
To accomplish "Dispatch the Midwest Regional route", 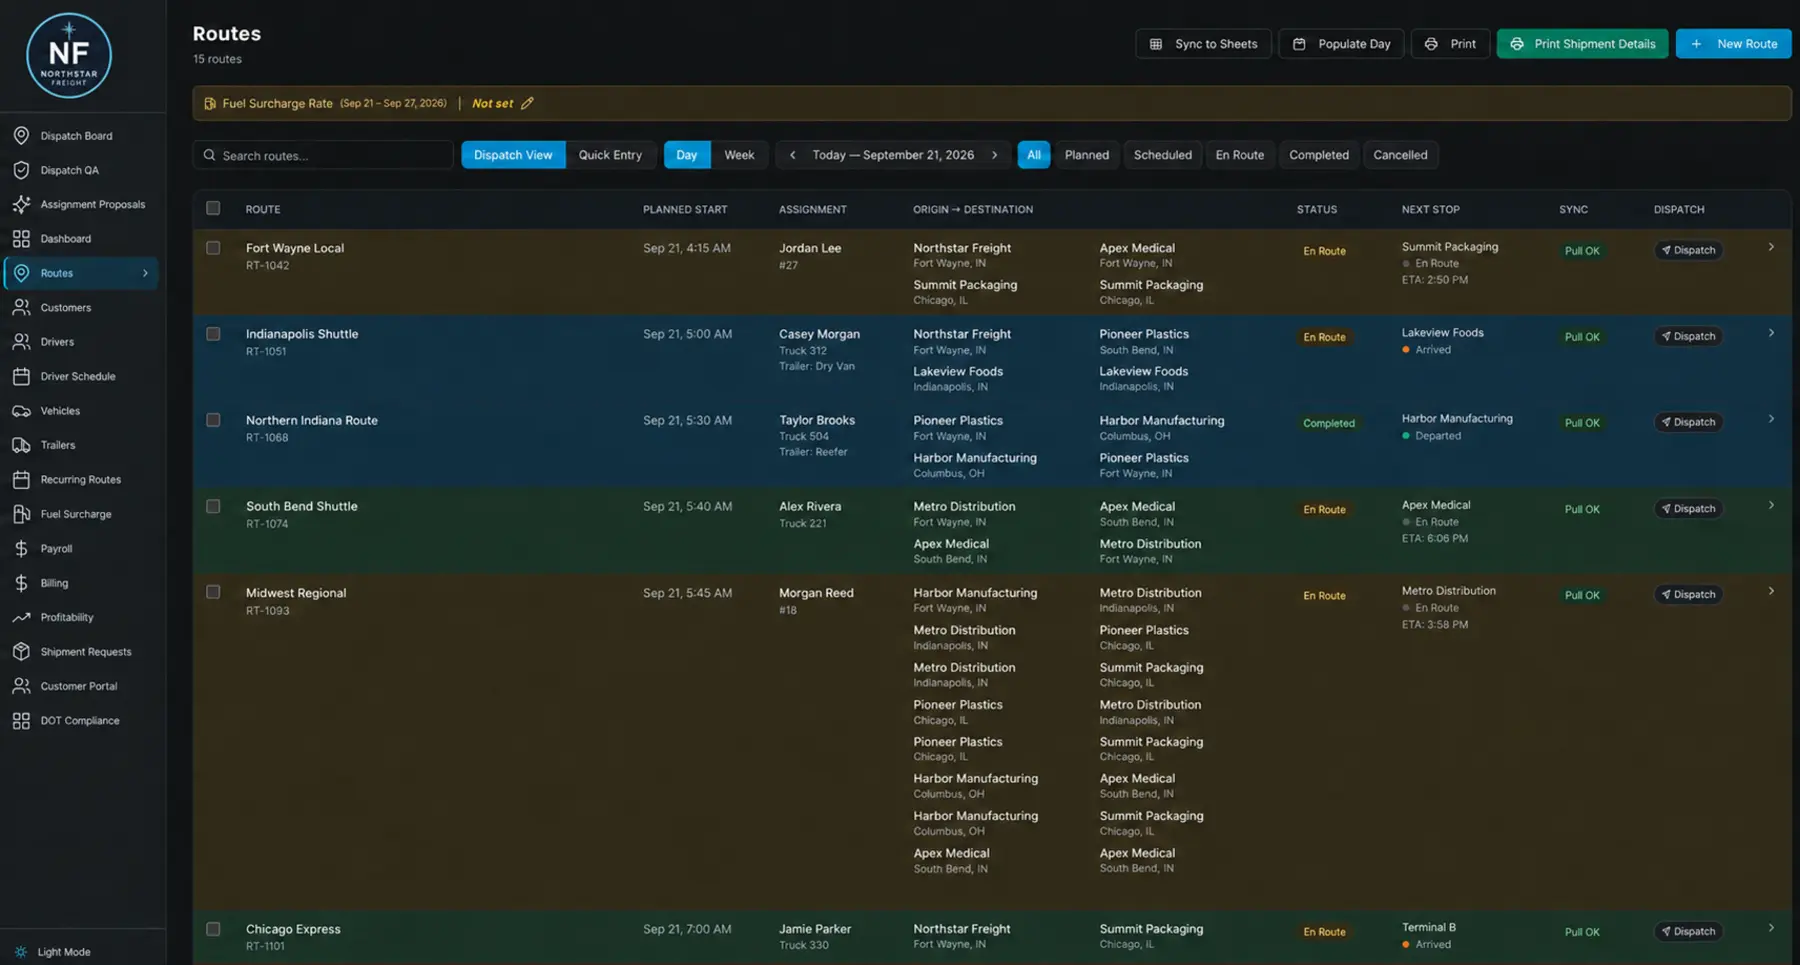I will coord(1688,594).
